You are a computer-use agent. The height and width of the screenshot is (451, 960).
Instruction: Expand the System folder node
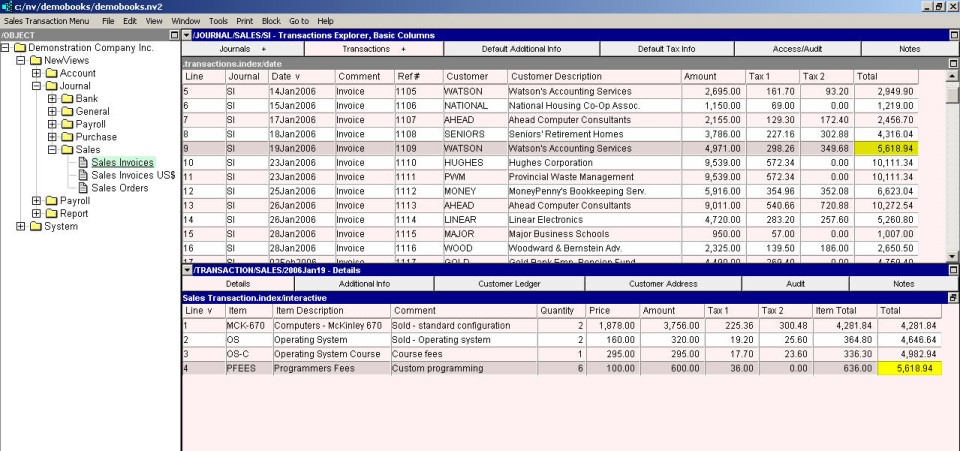pyautogui.click(x=21, y=226)
